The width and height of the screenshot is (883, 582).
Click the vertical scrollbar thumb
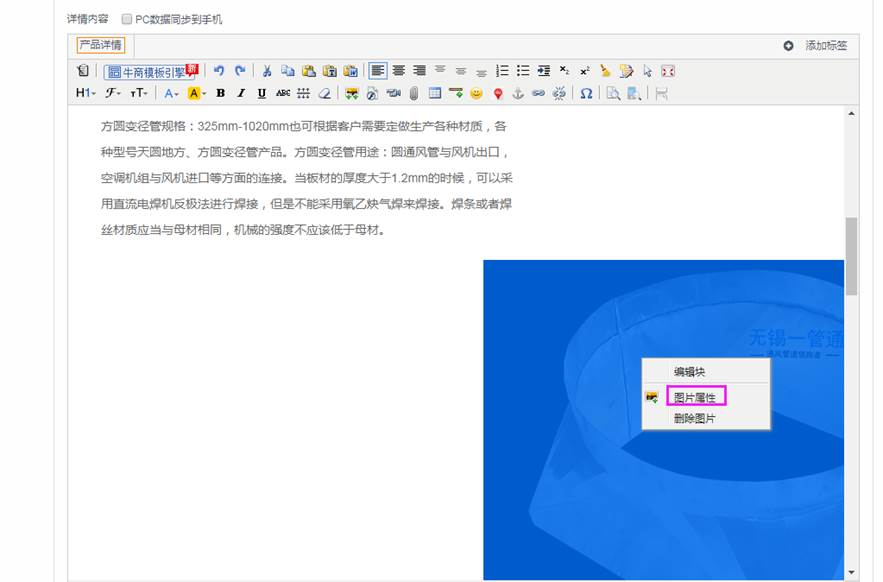click(851, 256)
